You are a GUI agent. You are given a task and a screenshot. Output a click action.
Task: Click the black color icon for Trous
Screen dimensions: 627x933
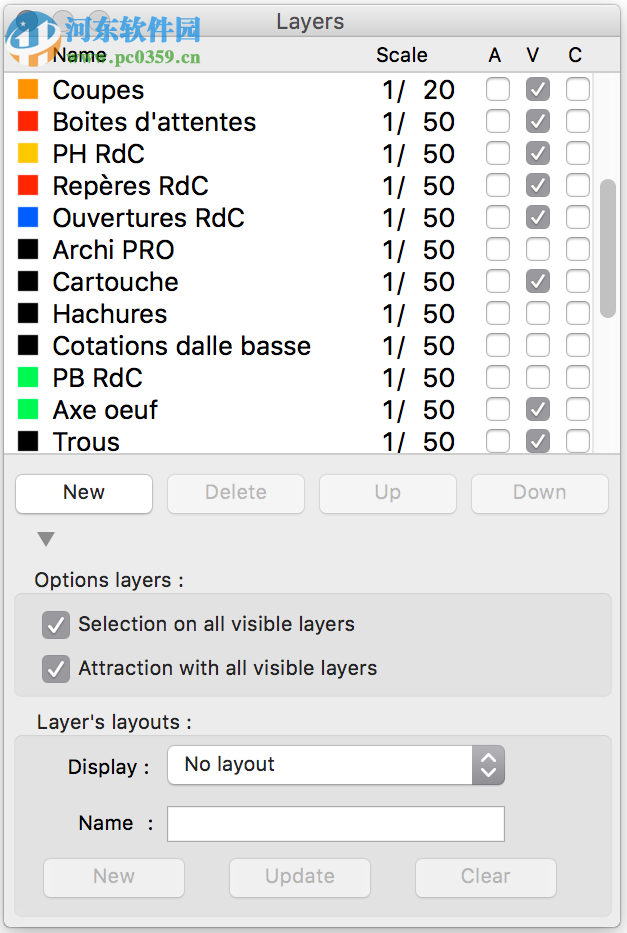(x=28, y=441)
